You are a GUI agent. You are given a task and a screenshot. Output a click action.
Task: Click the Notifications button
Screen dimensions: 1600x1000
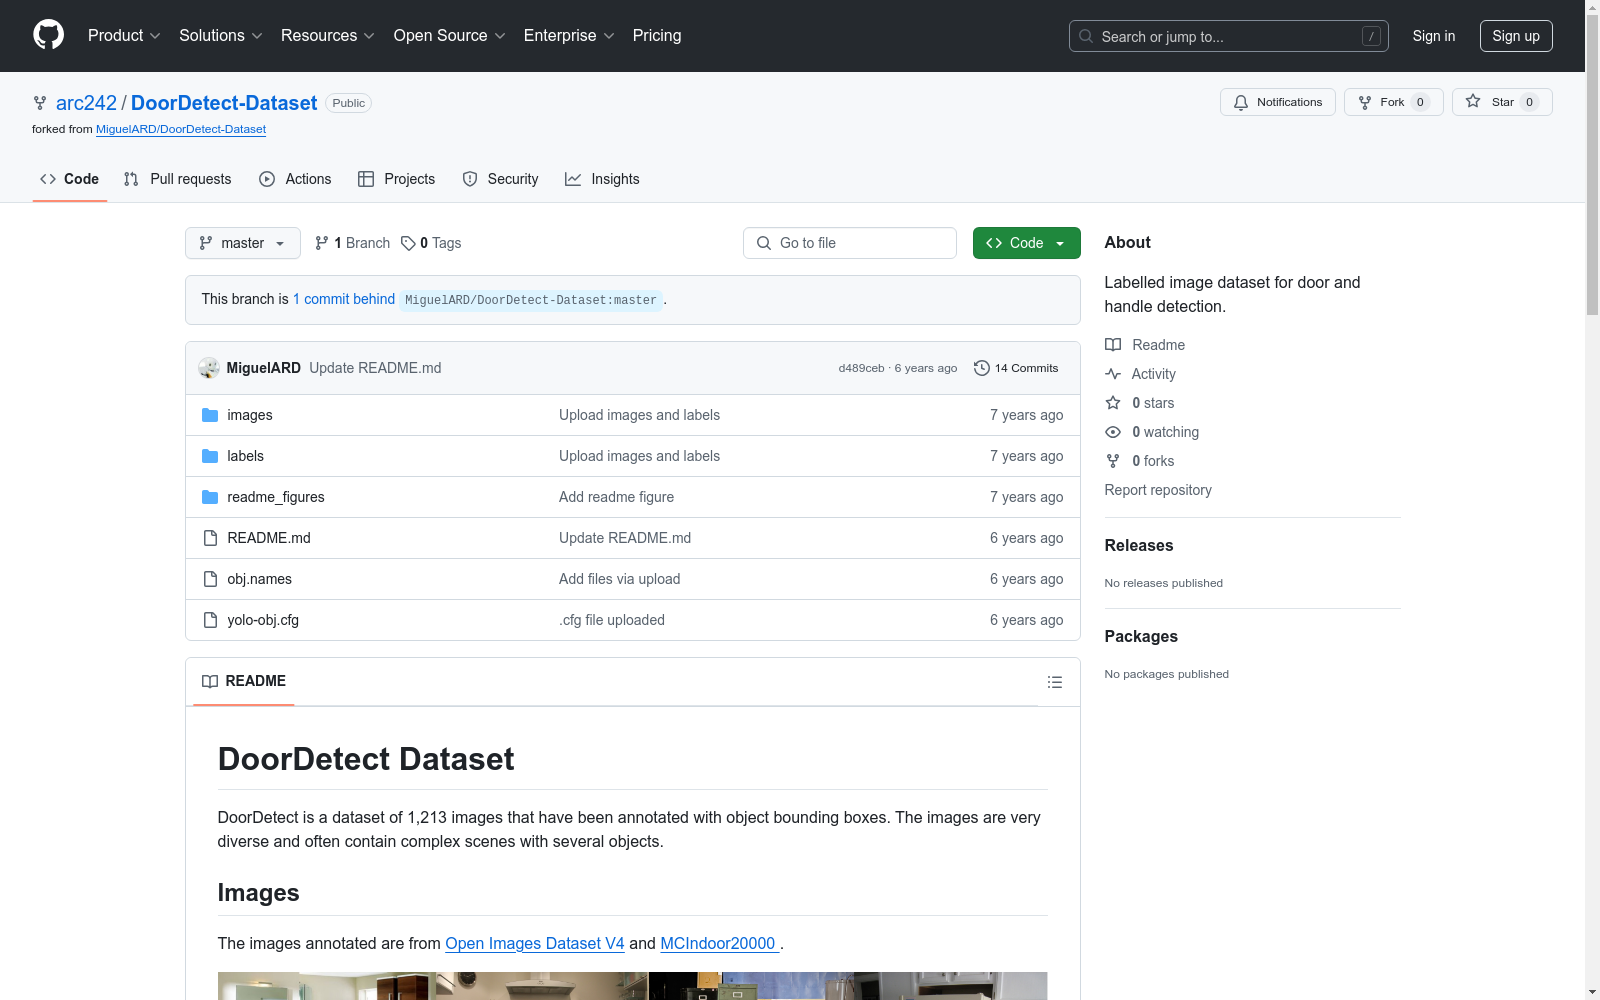coord(1278,102)
